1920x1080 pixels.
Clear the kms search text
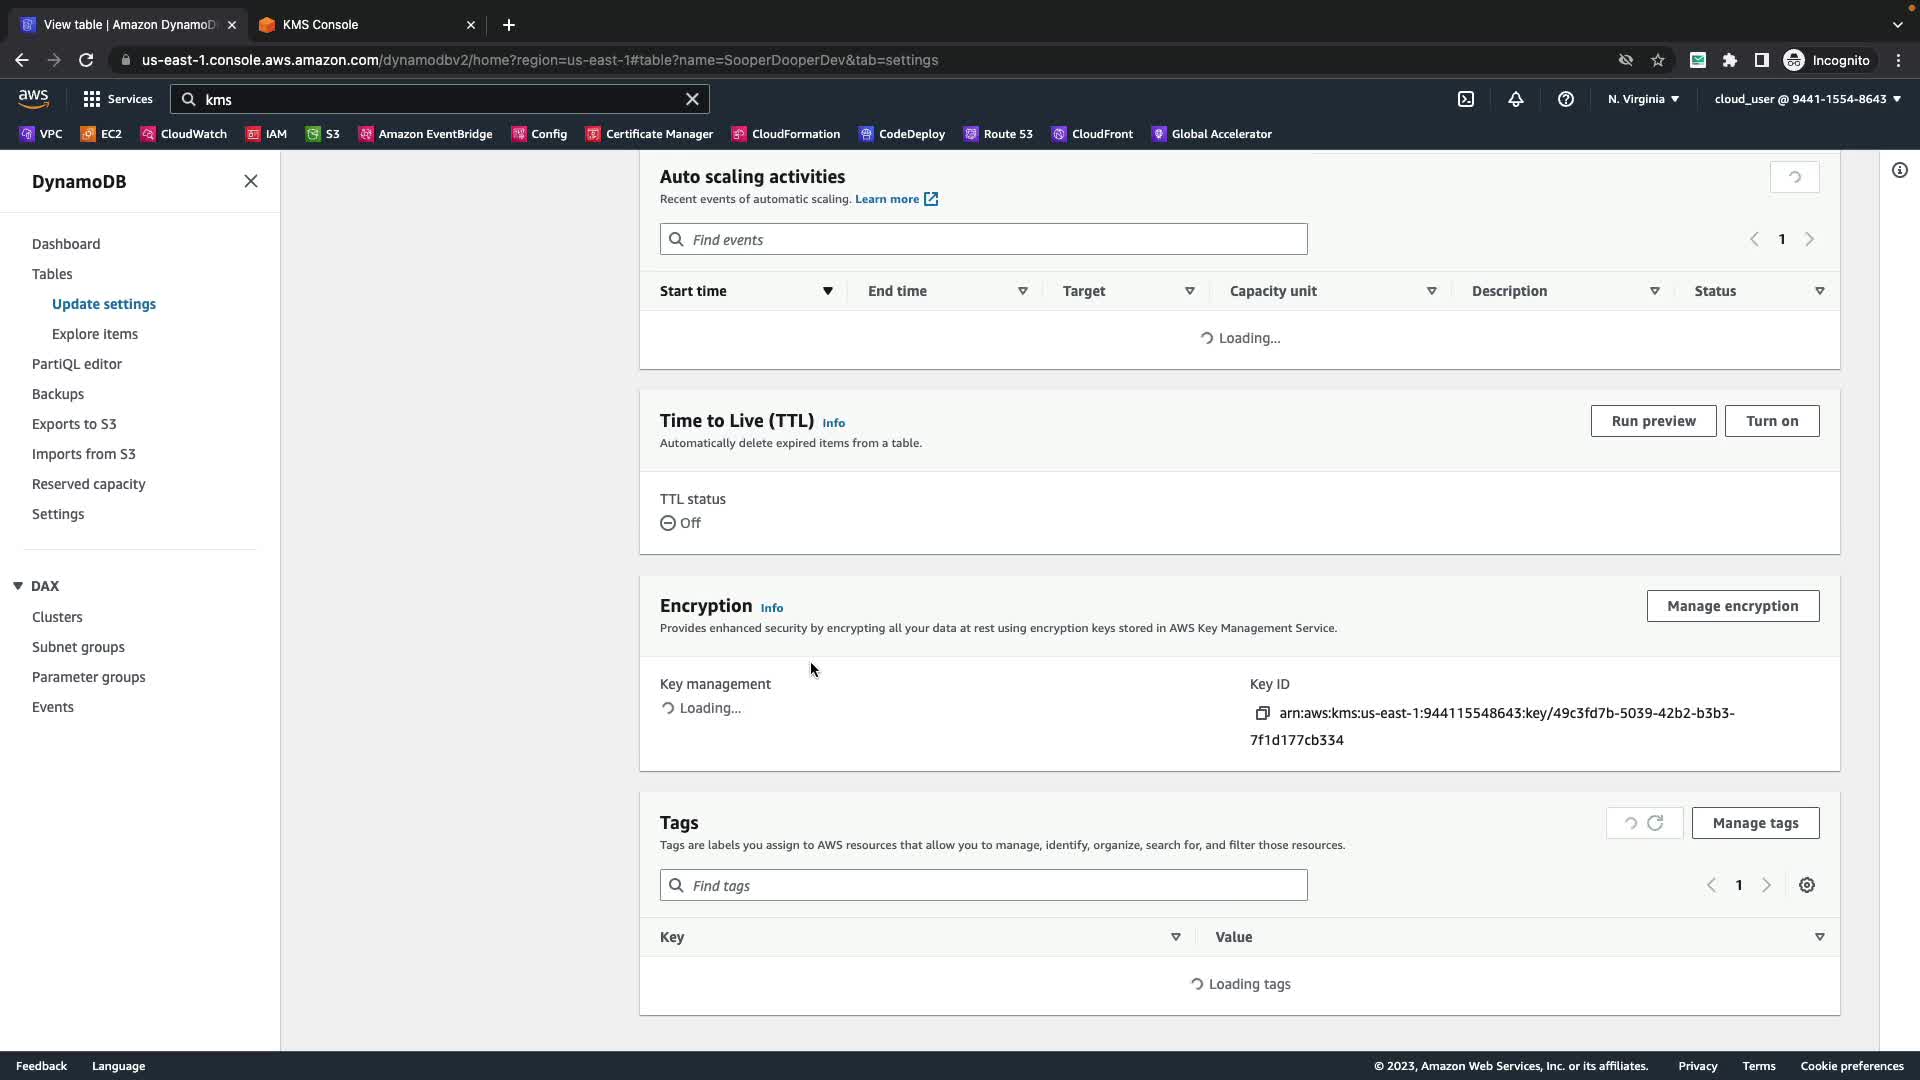click(x=692, y=99)
